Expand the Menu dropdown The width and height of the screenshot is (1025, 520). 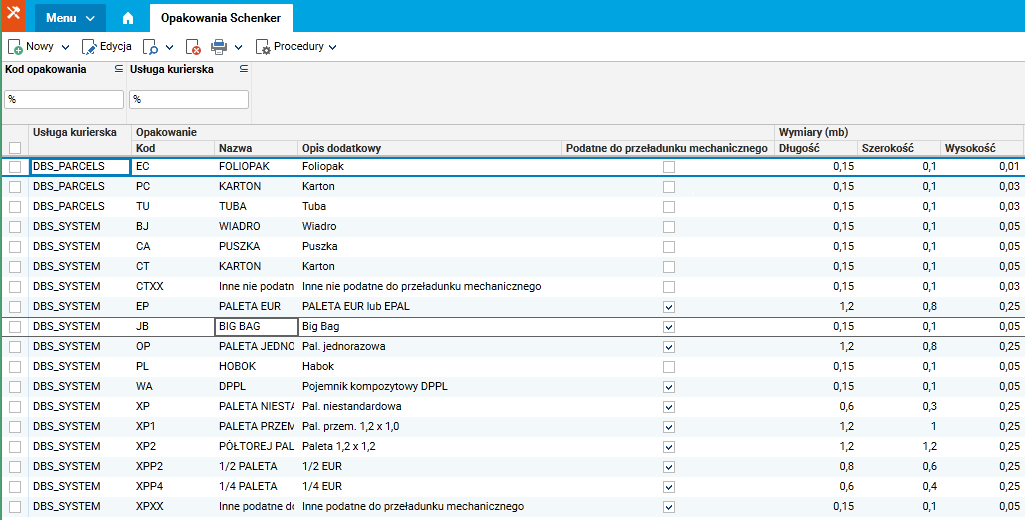click(x=70, y=18)
